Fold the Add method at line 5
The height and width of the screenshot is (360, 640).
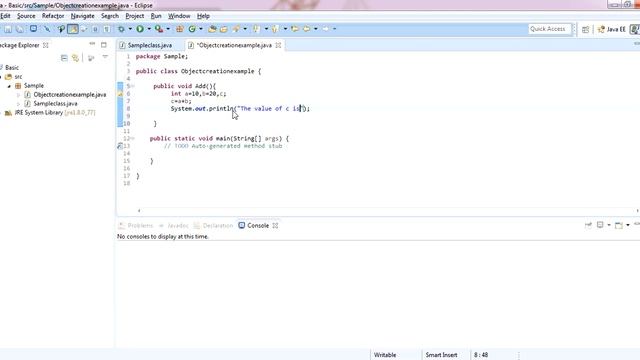[x=133, y=86]
